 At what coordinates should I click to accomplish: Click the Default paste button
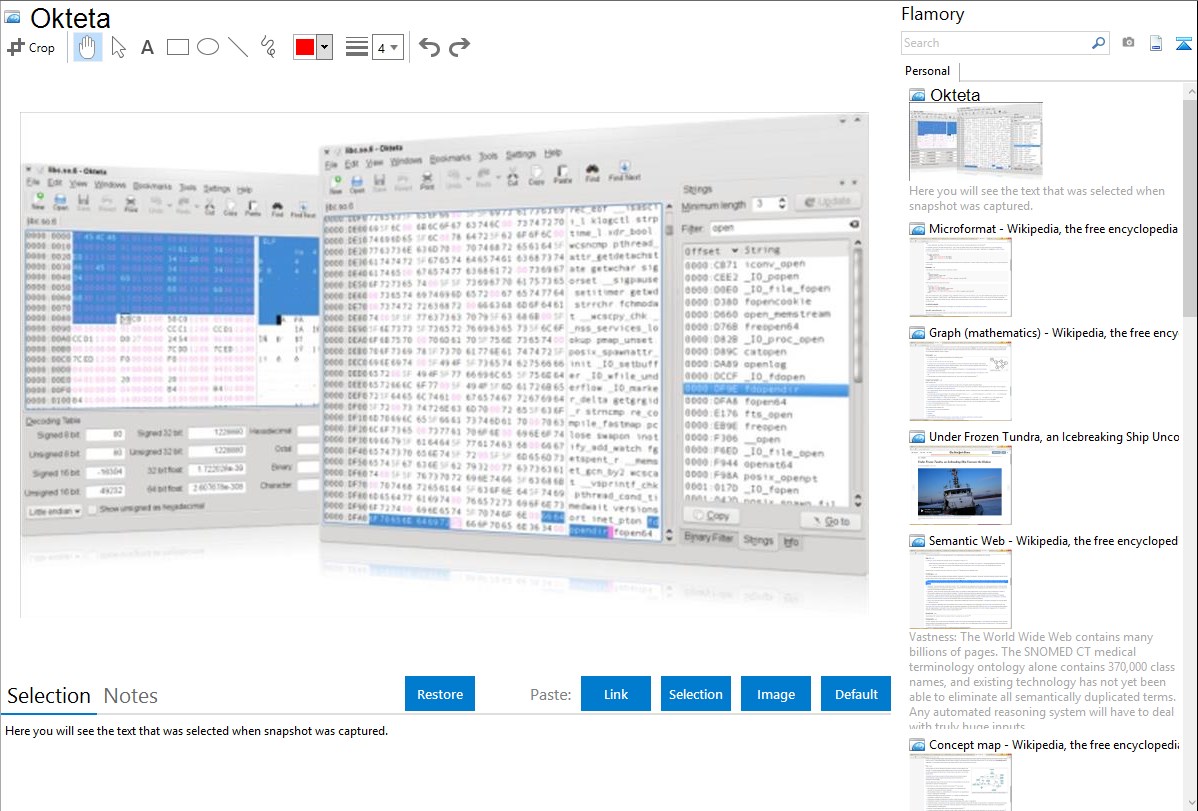coord(856,694)
